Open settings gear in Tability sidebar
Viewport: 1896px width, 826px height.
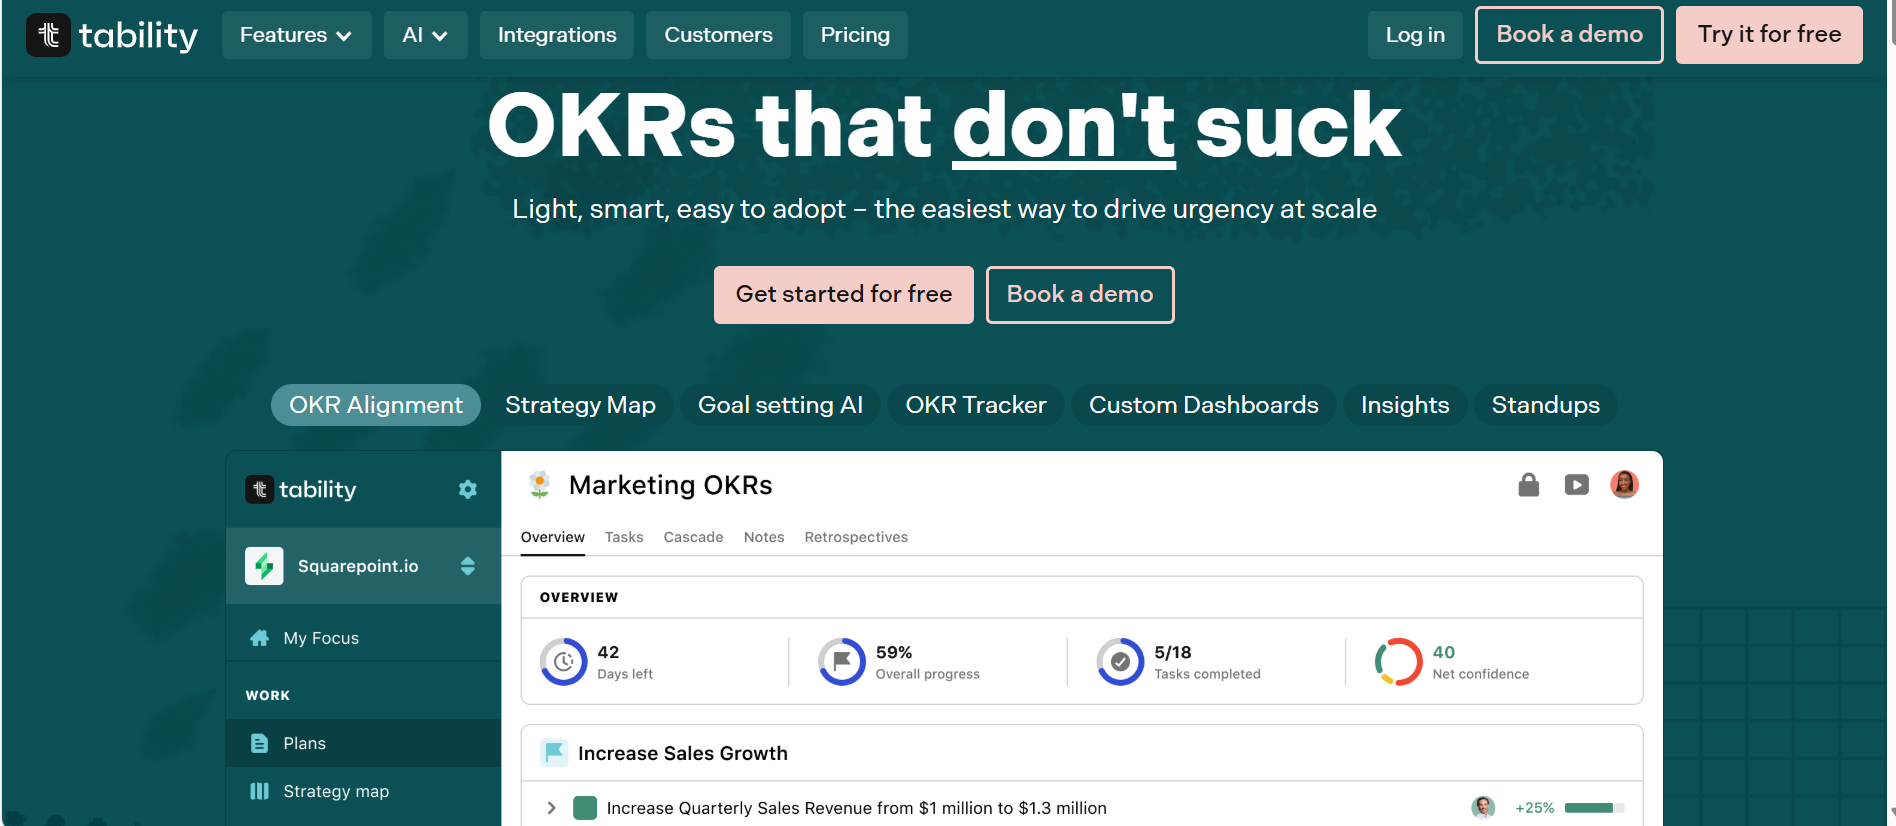pos(467,489)
